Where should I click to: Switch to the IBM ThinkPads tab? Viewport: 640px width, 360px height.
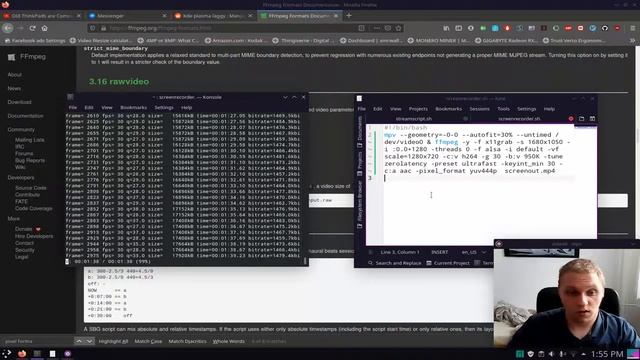[42, 16]
